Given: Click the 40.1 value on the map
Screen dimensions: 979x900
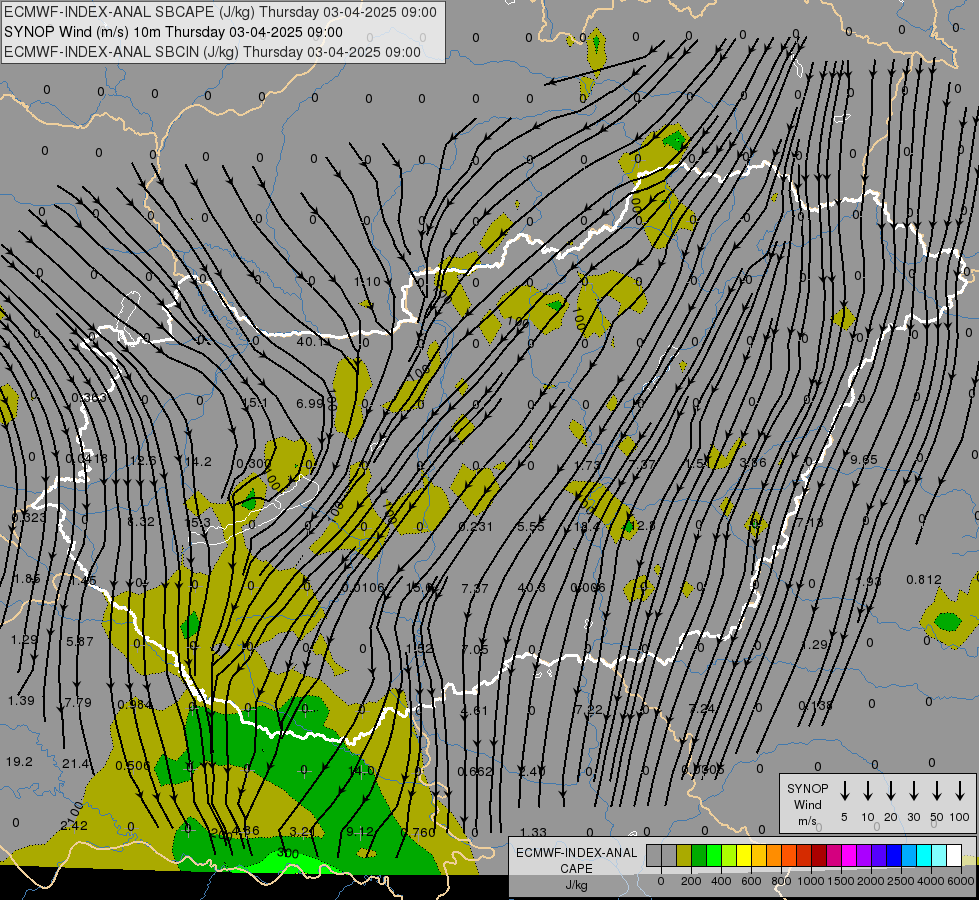Looking at the screenshot, I should (310, 342).
